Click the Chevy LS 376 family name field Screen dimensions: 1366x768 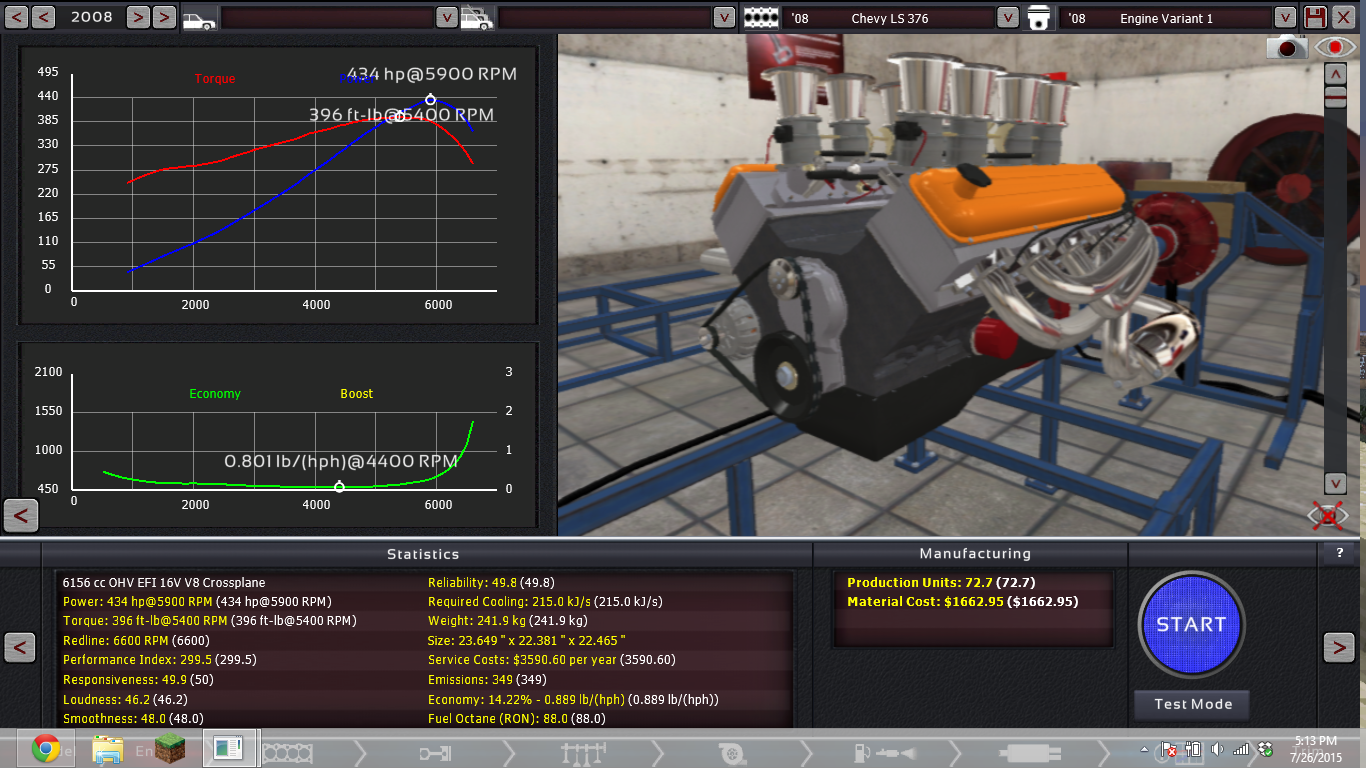(890, 18)
